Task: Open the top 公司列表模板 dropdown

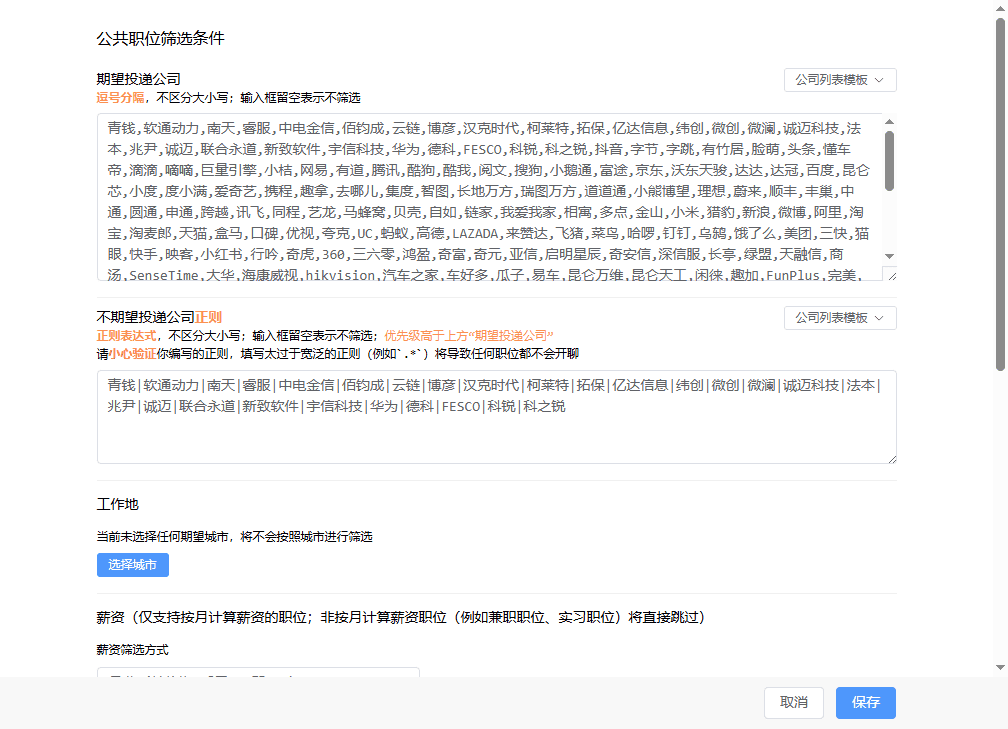Action: [x=840, y=79]
